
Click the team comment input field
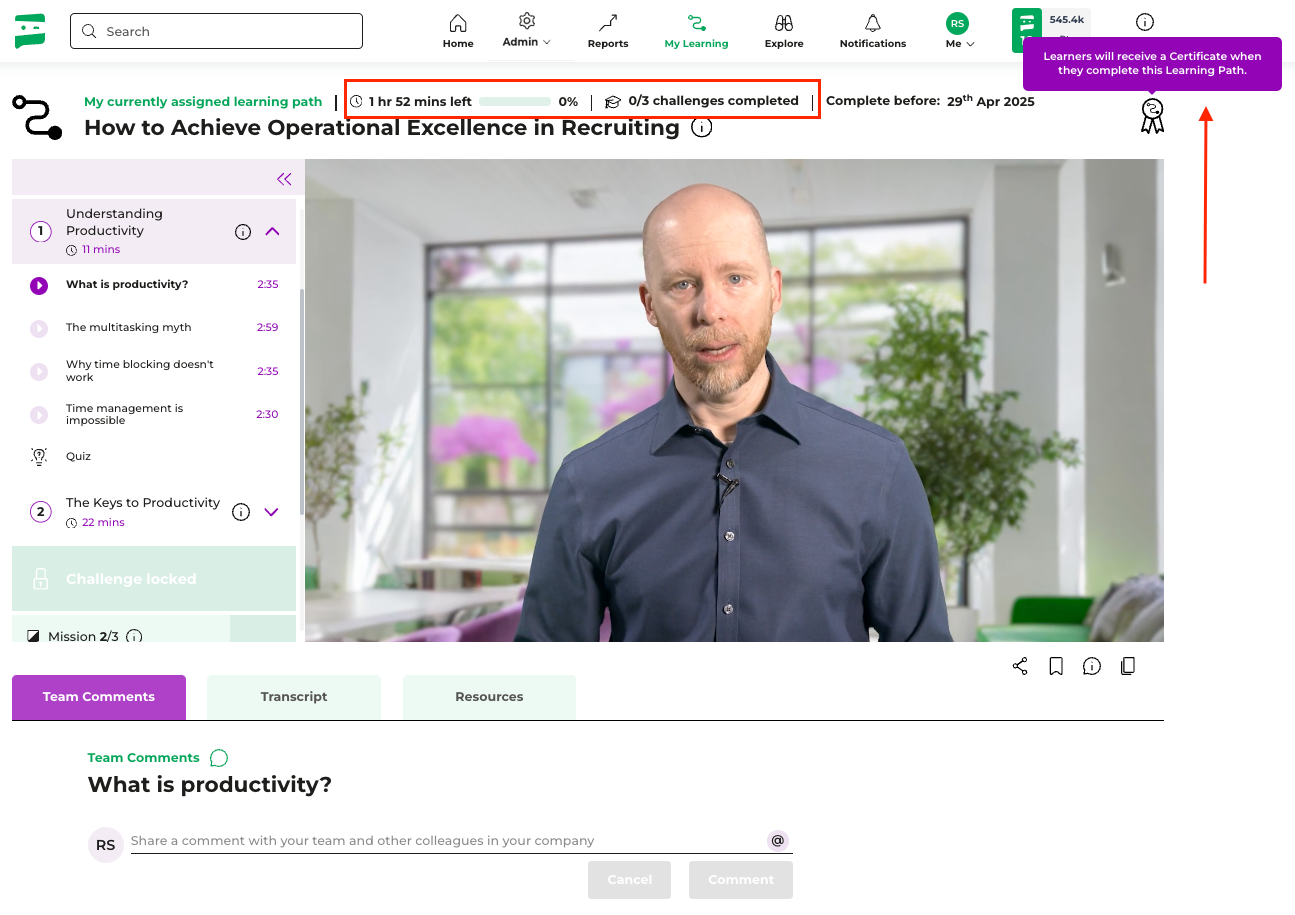click(x=445, y=841)
